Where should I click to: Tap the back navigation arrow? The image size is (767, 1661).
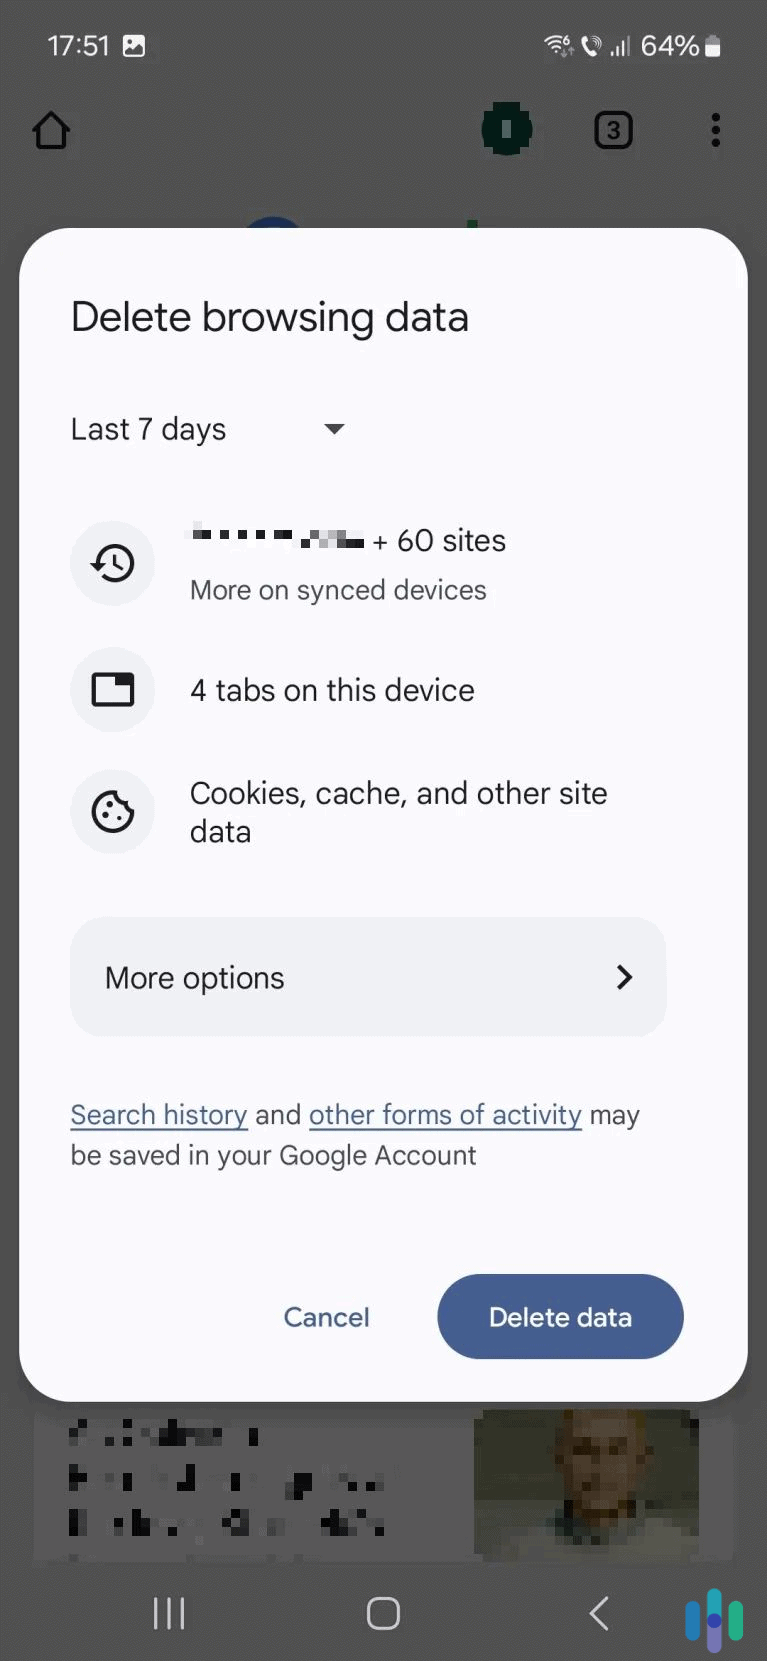coord(597,1612)
